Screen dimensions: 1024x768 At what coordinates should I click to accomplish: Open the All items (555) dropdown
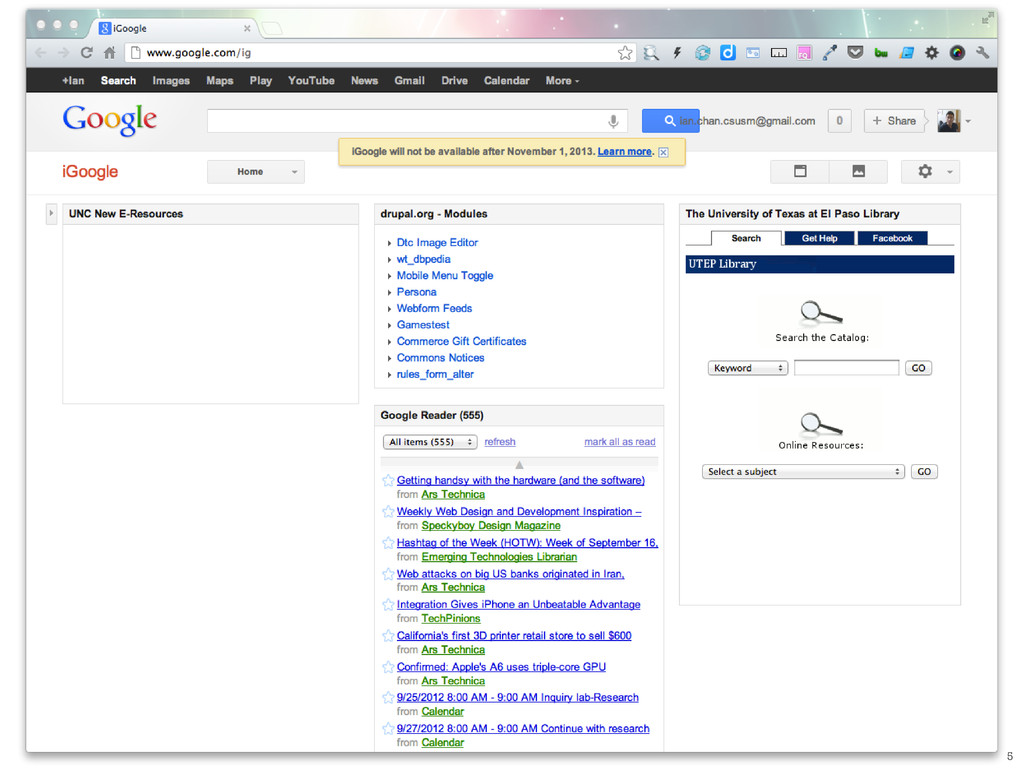coord(430,442)
